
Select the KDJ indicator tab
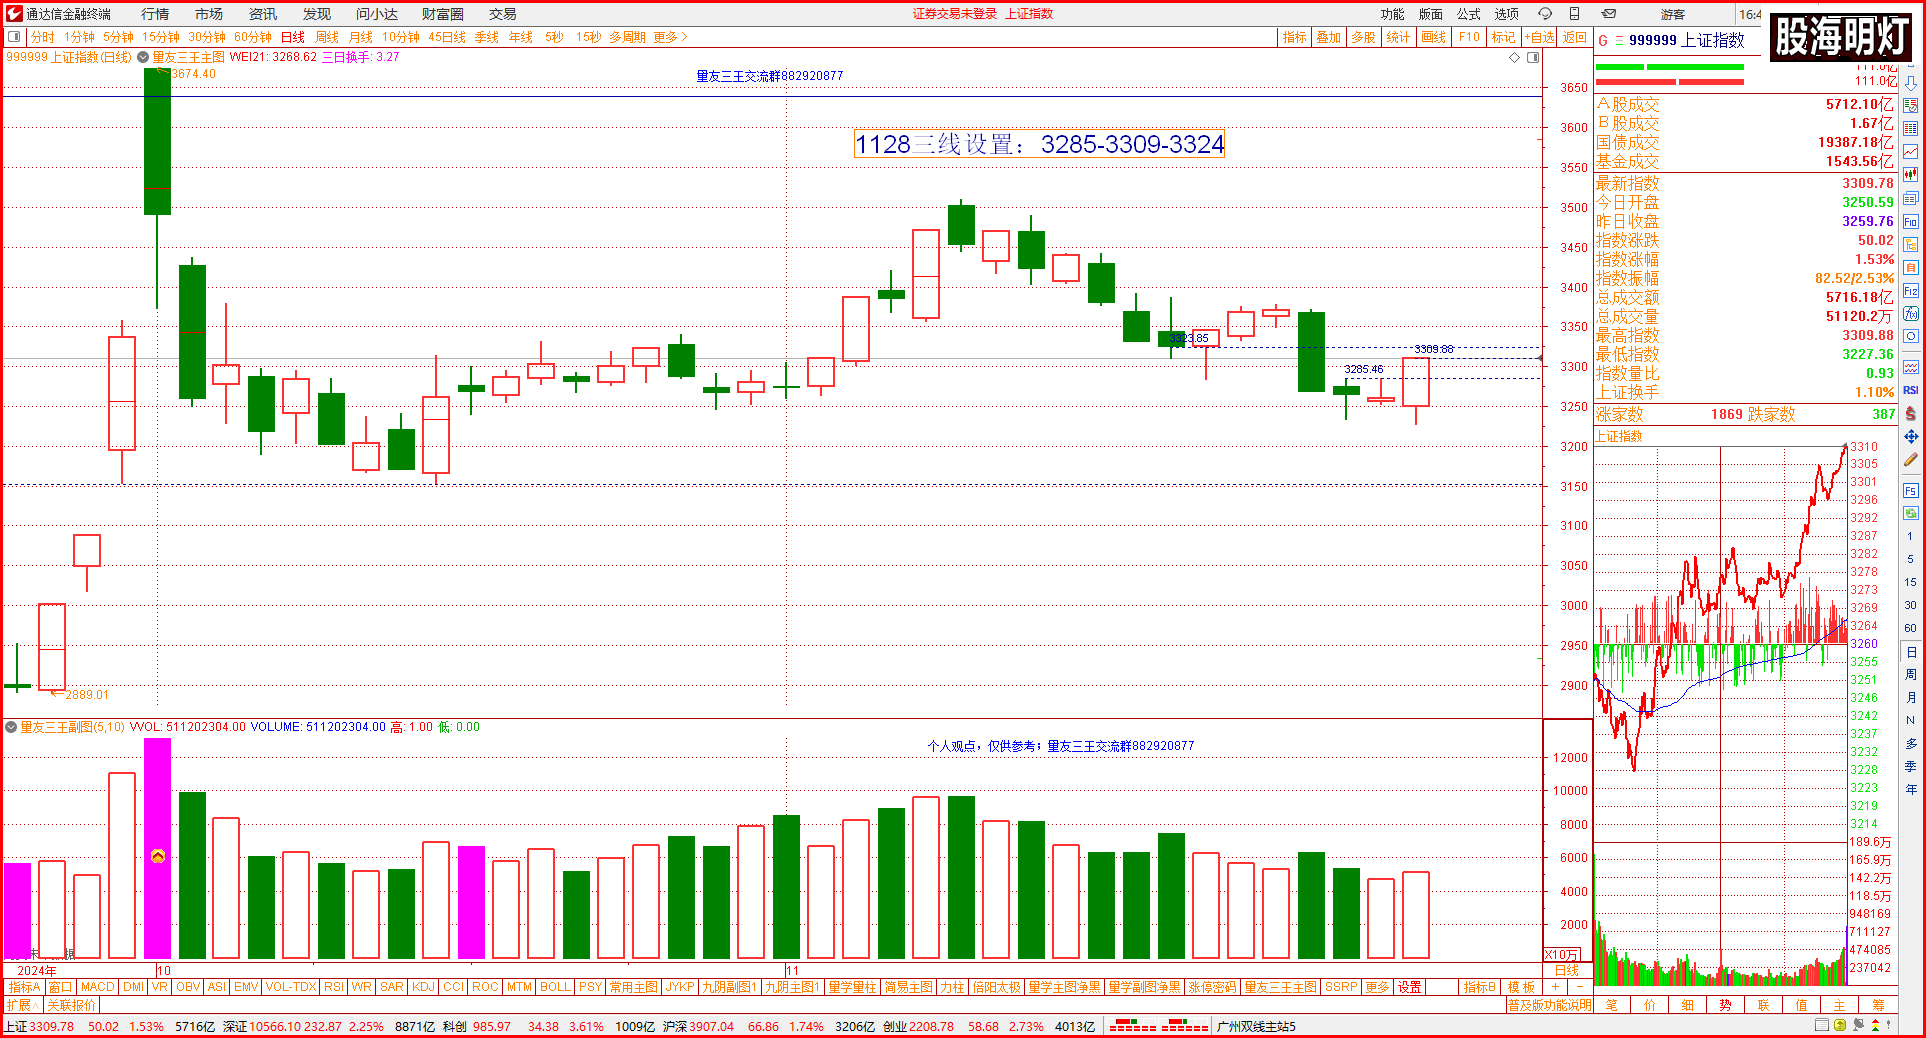pos(423,987)
